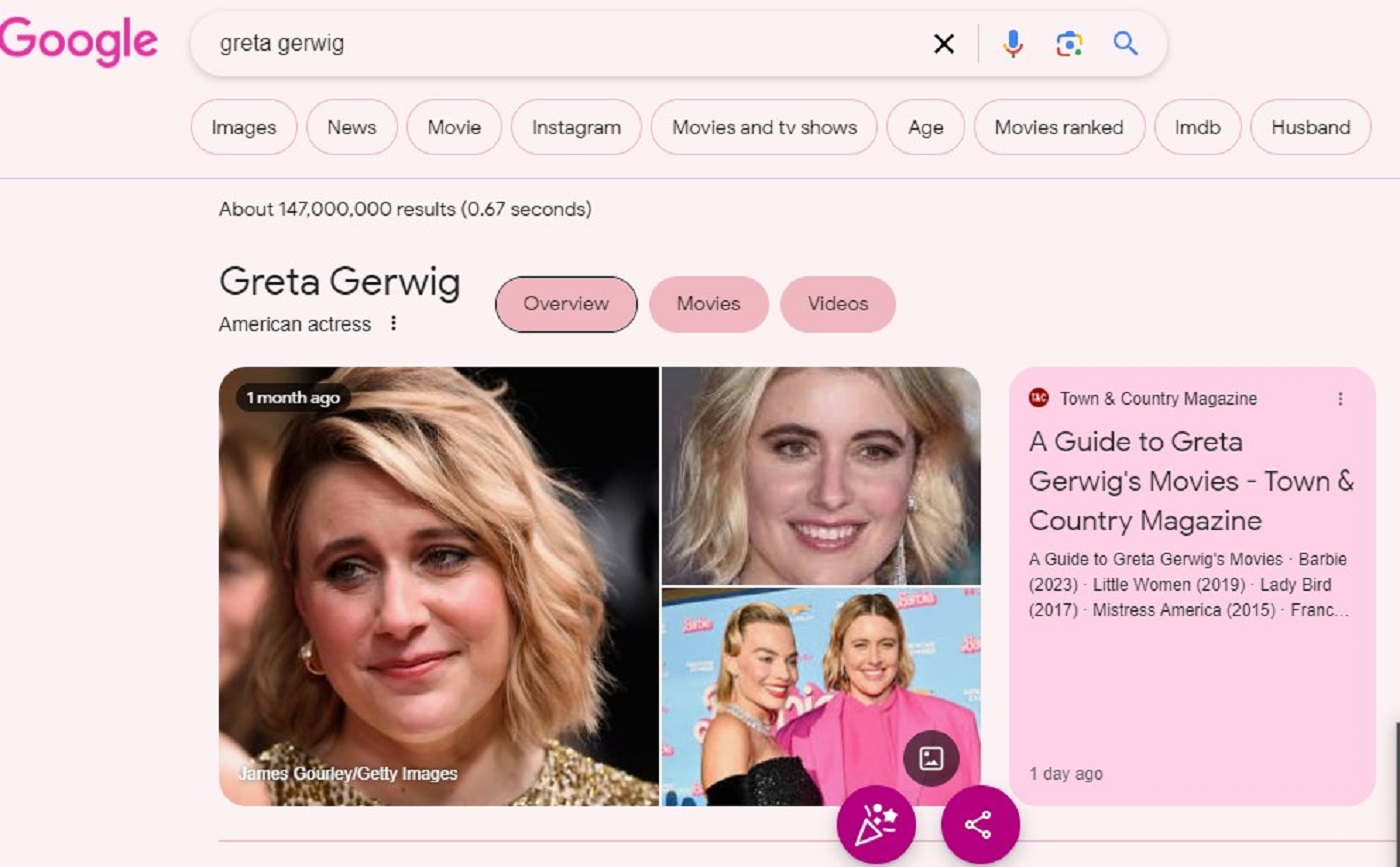This screenshot has height=867, width=1400.
Task: Switch to the Videos tab
Action: tap(838, 304)
